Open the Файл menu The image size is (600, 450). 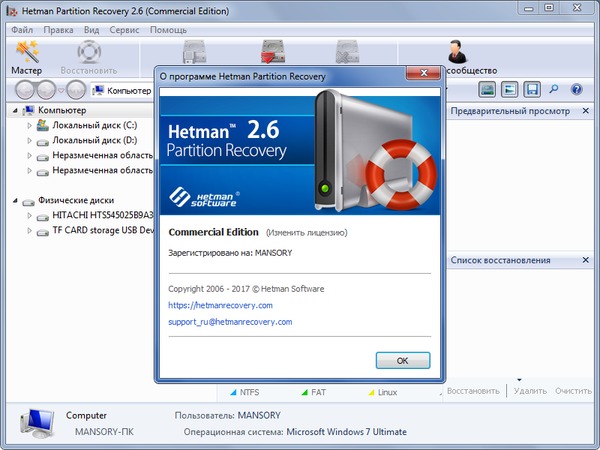click(x=22, y=30)
